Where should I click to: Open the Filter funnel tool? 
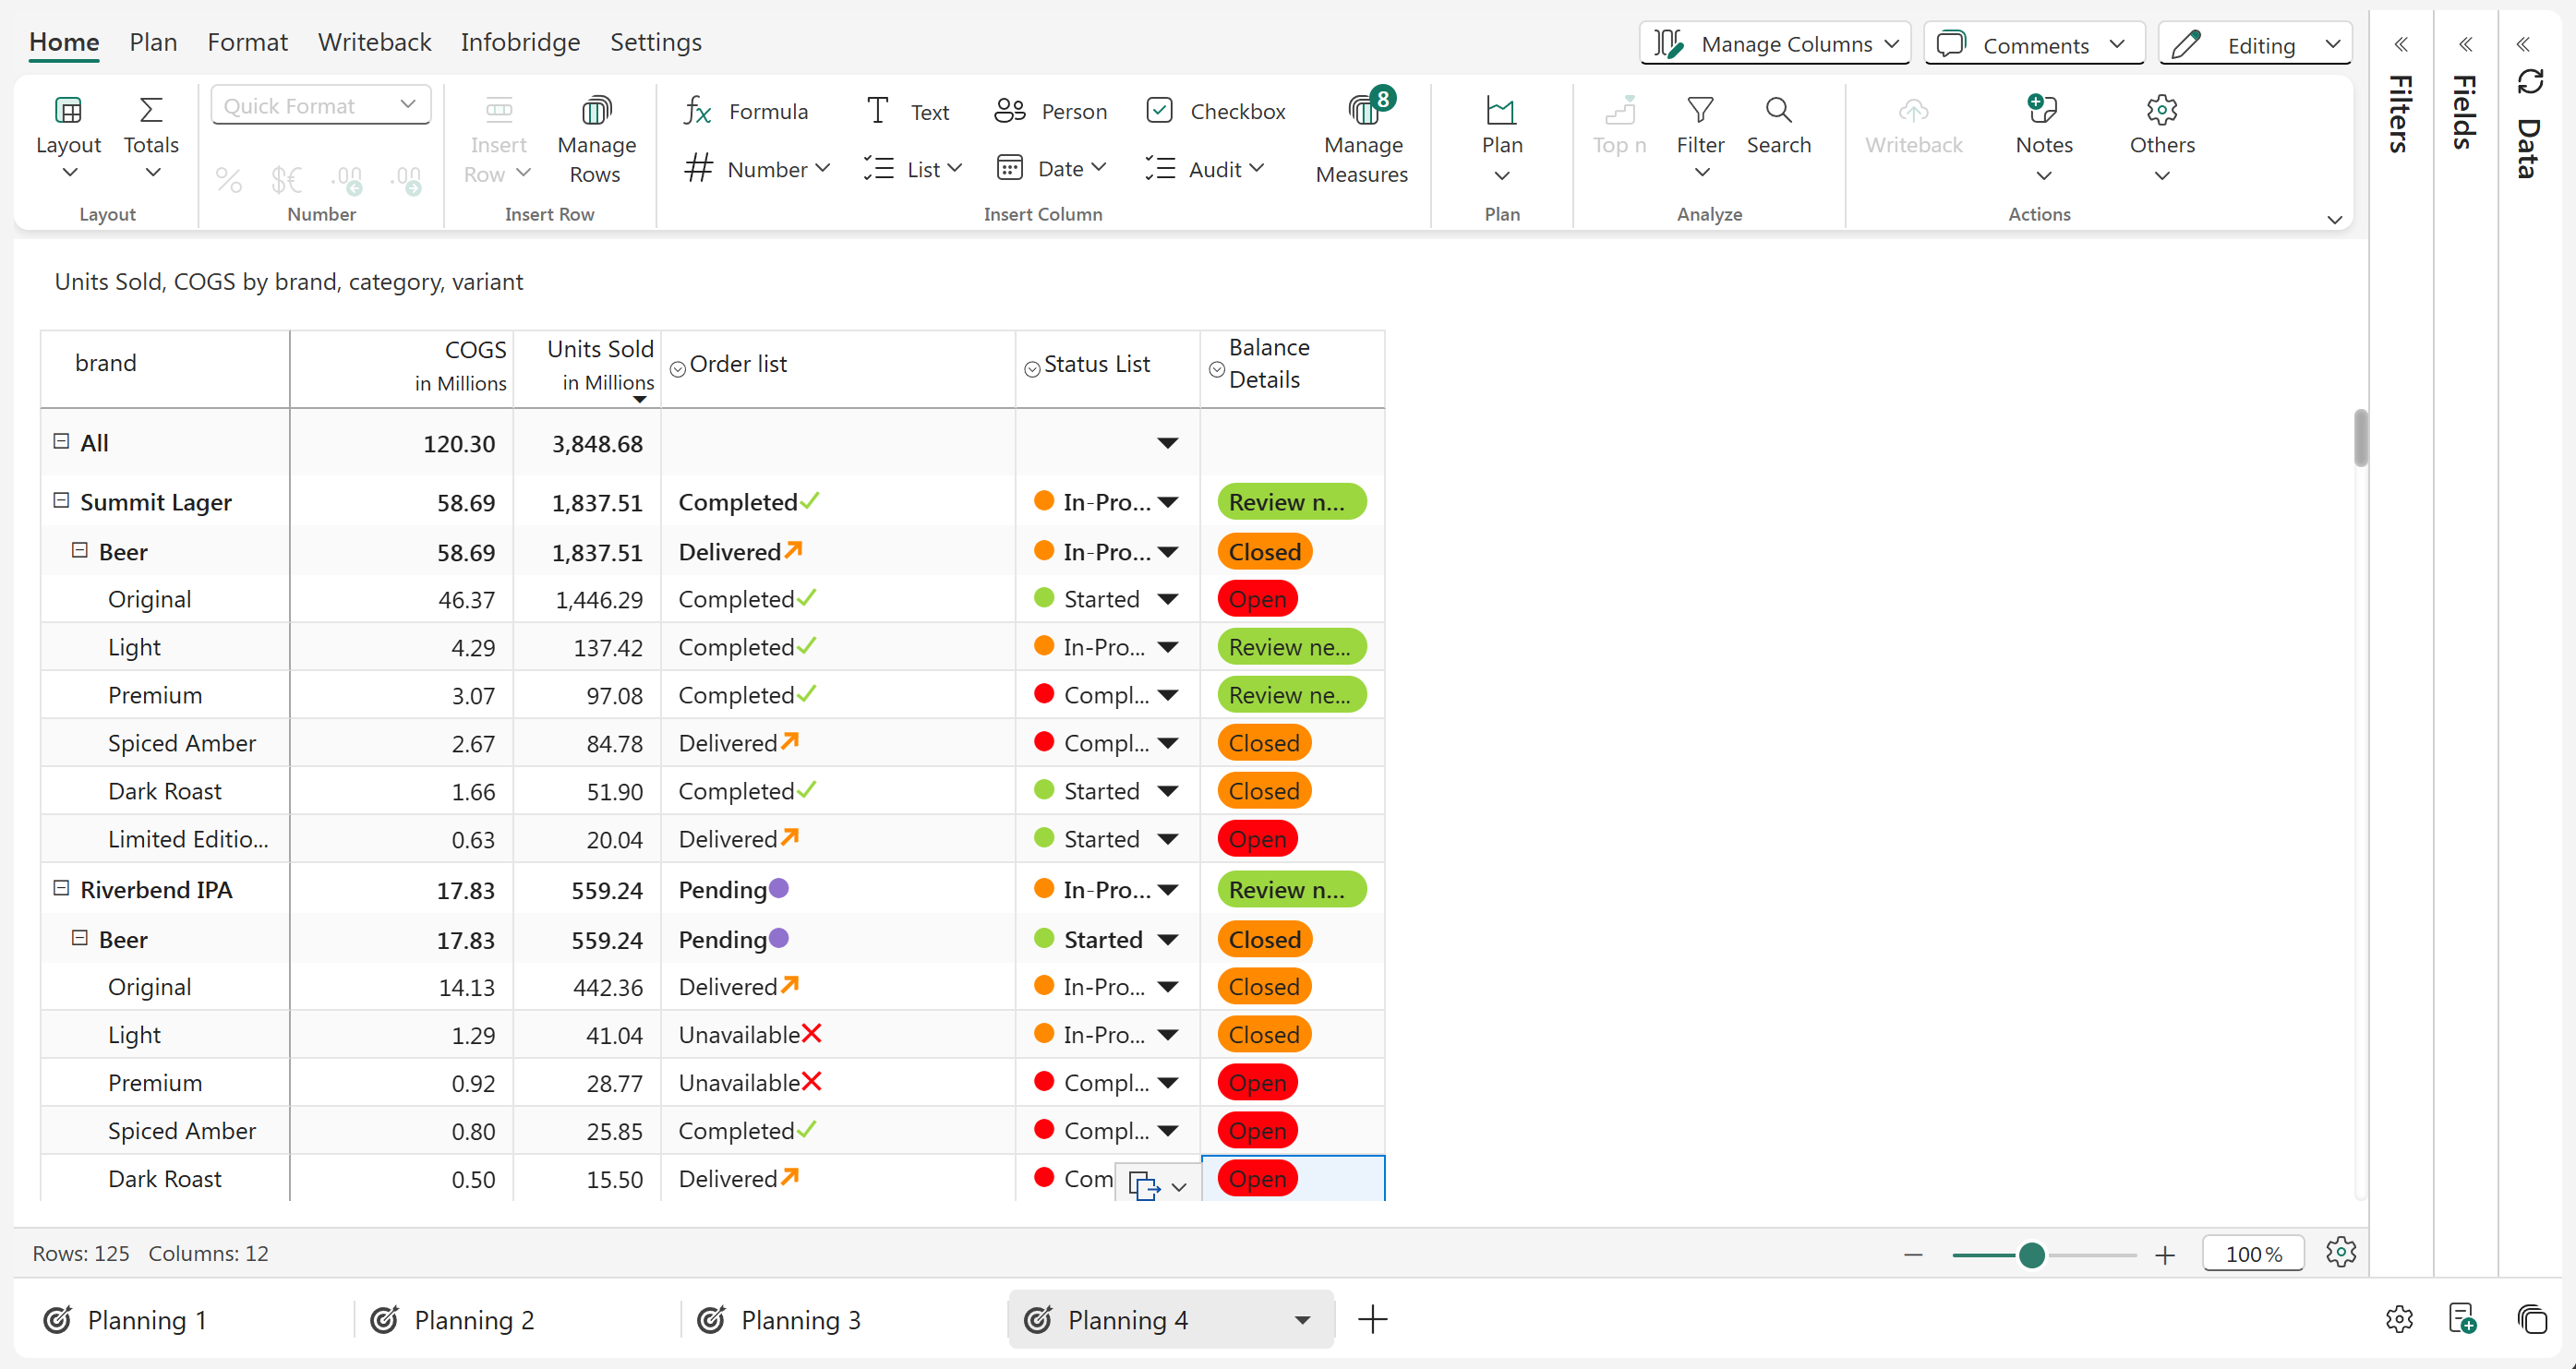point(1700,110)
